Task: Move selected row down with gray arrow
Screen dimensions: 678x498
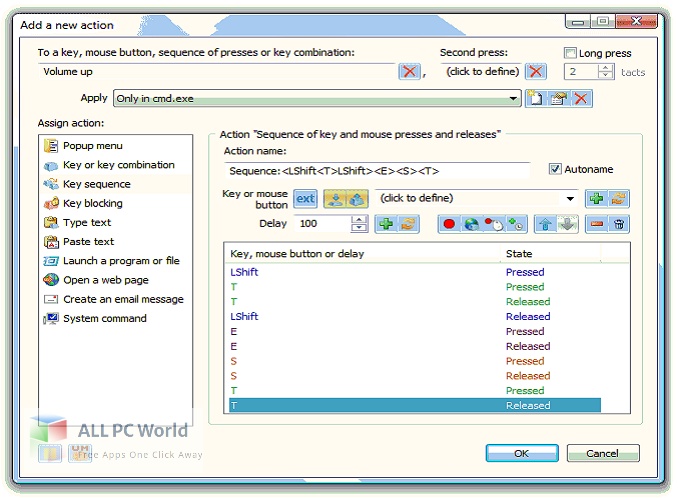Action: pyautogui.click(x=568, y=224)
